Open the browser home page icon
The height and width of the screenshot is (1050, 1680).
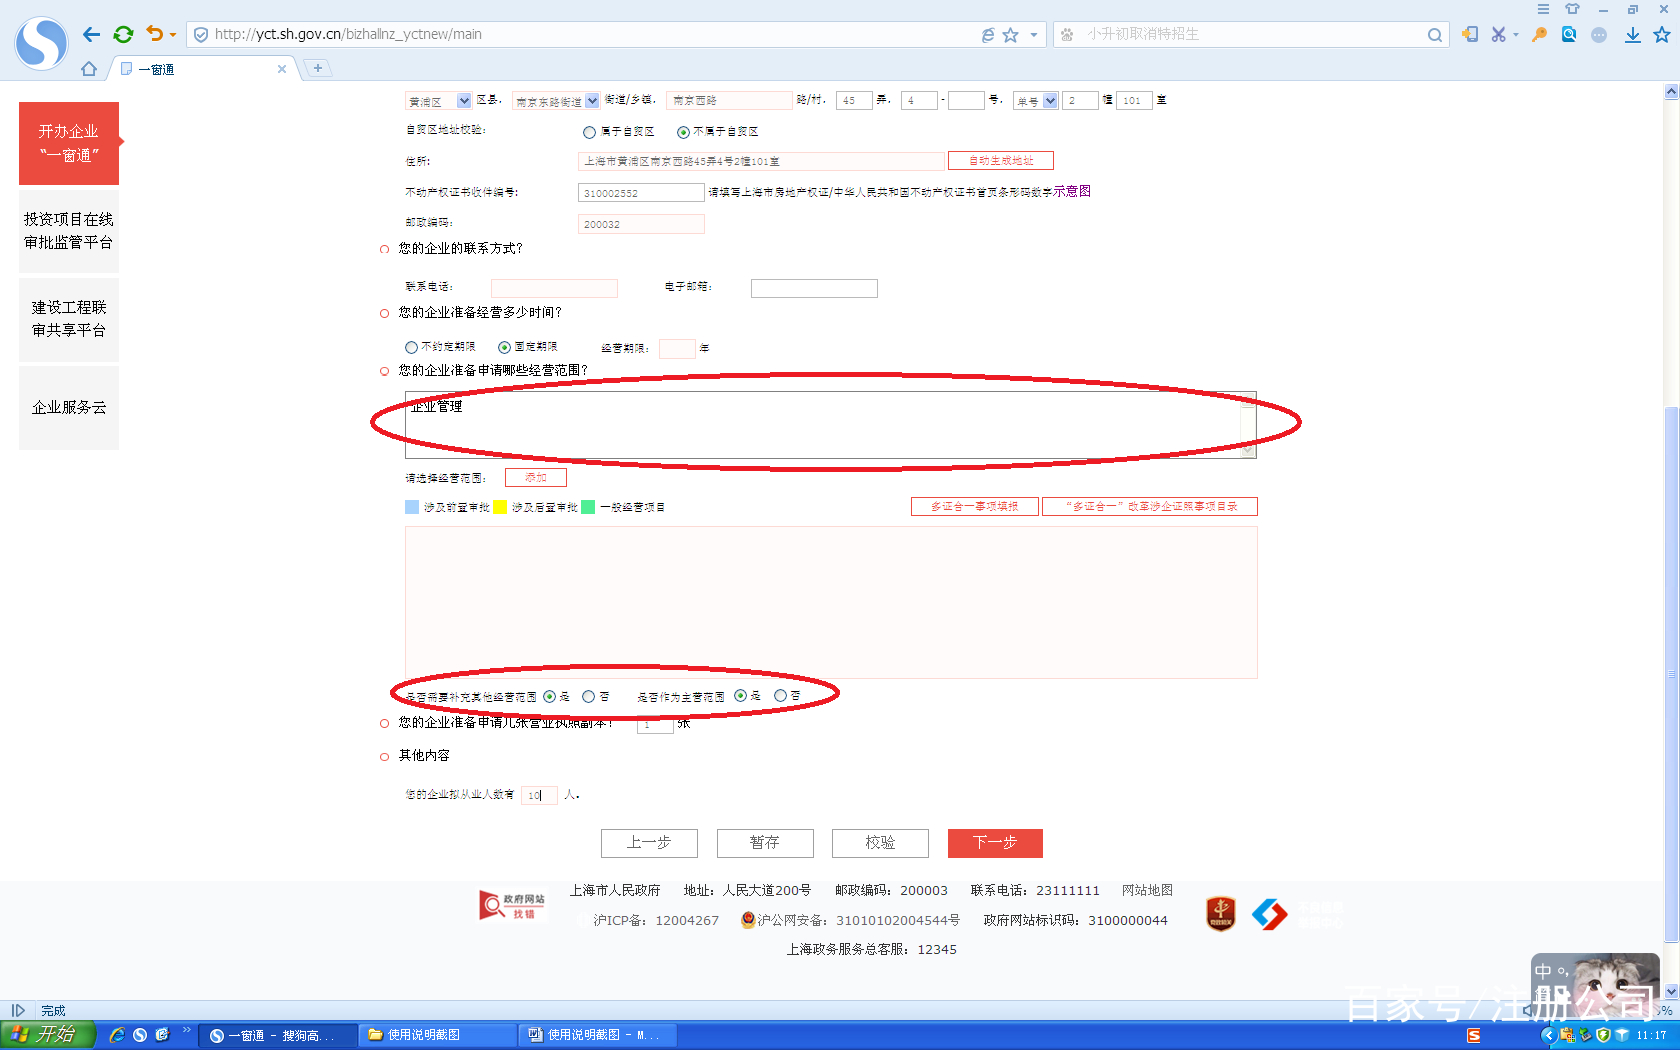[89, 68]
